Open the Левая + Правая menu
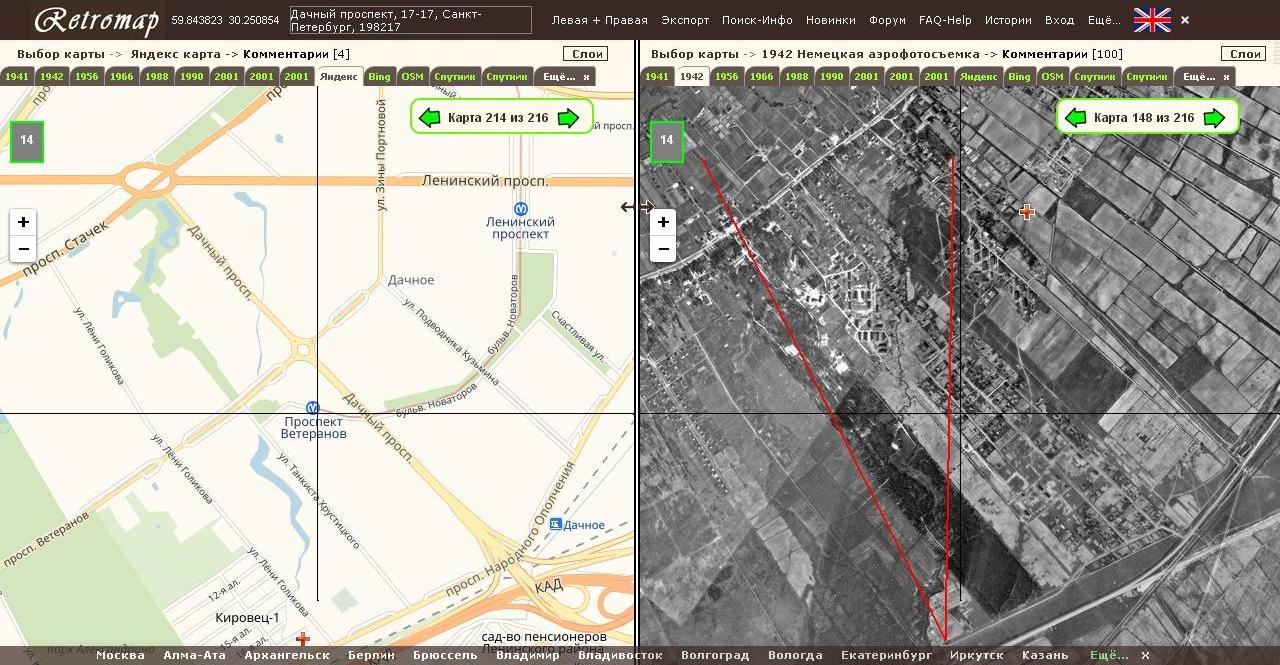The height and width of the screenshot is (665, 1280). pos(600,20)
